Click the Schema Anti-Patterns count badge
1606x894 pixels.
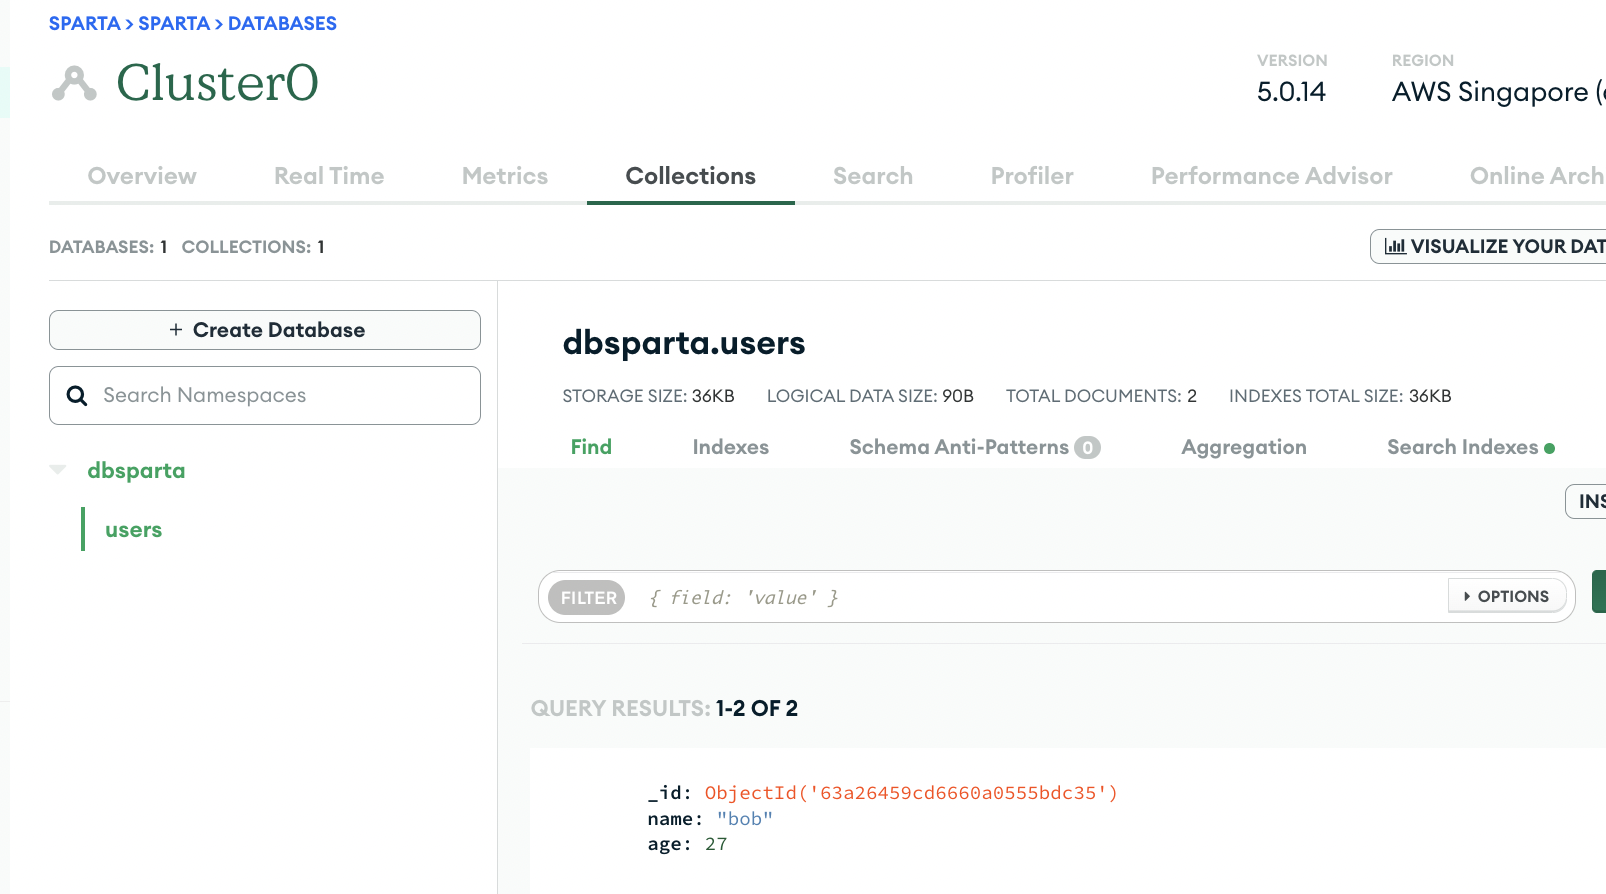(1087, 448)
